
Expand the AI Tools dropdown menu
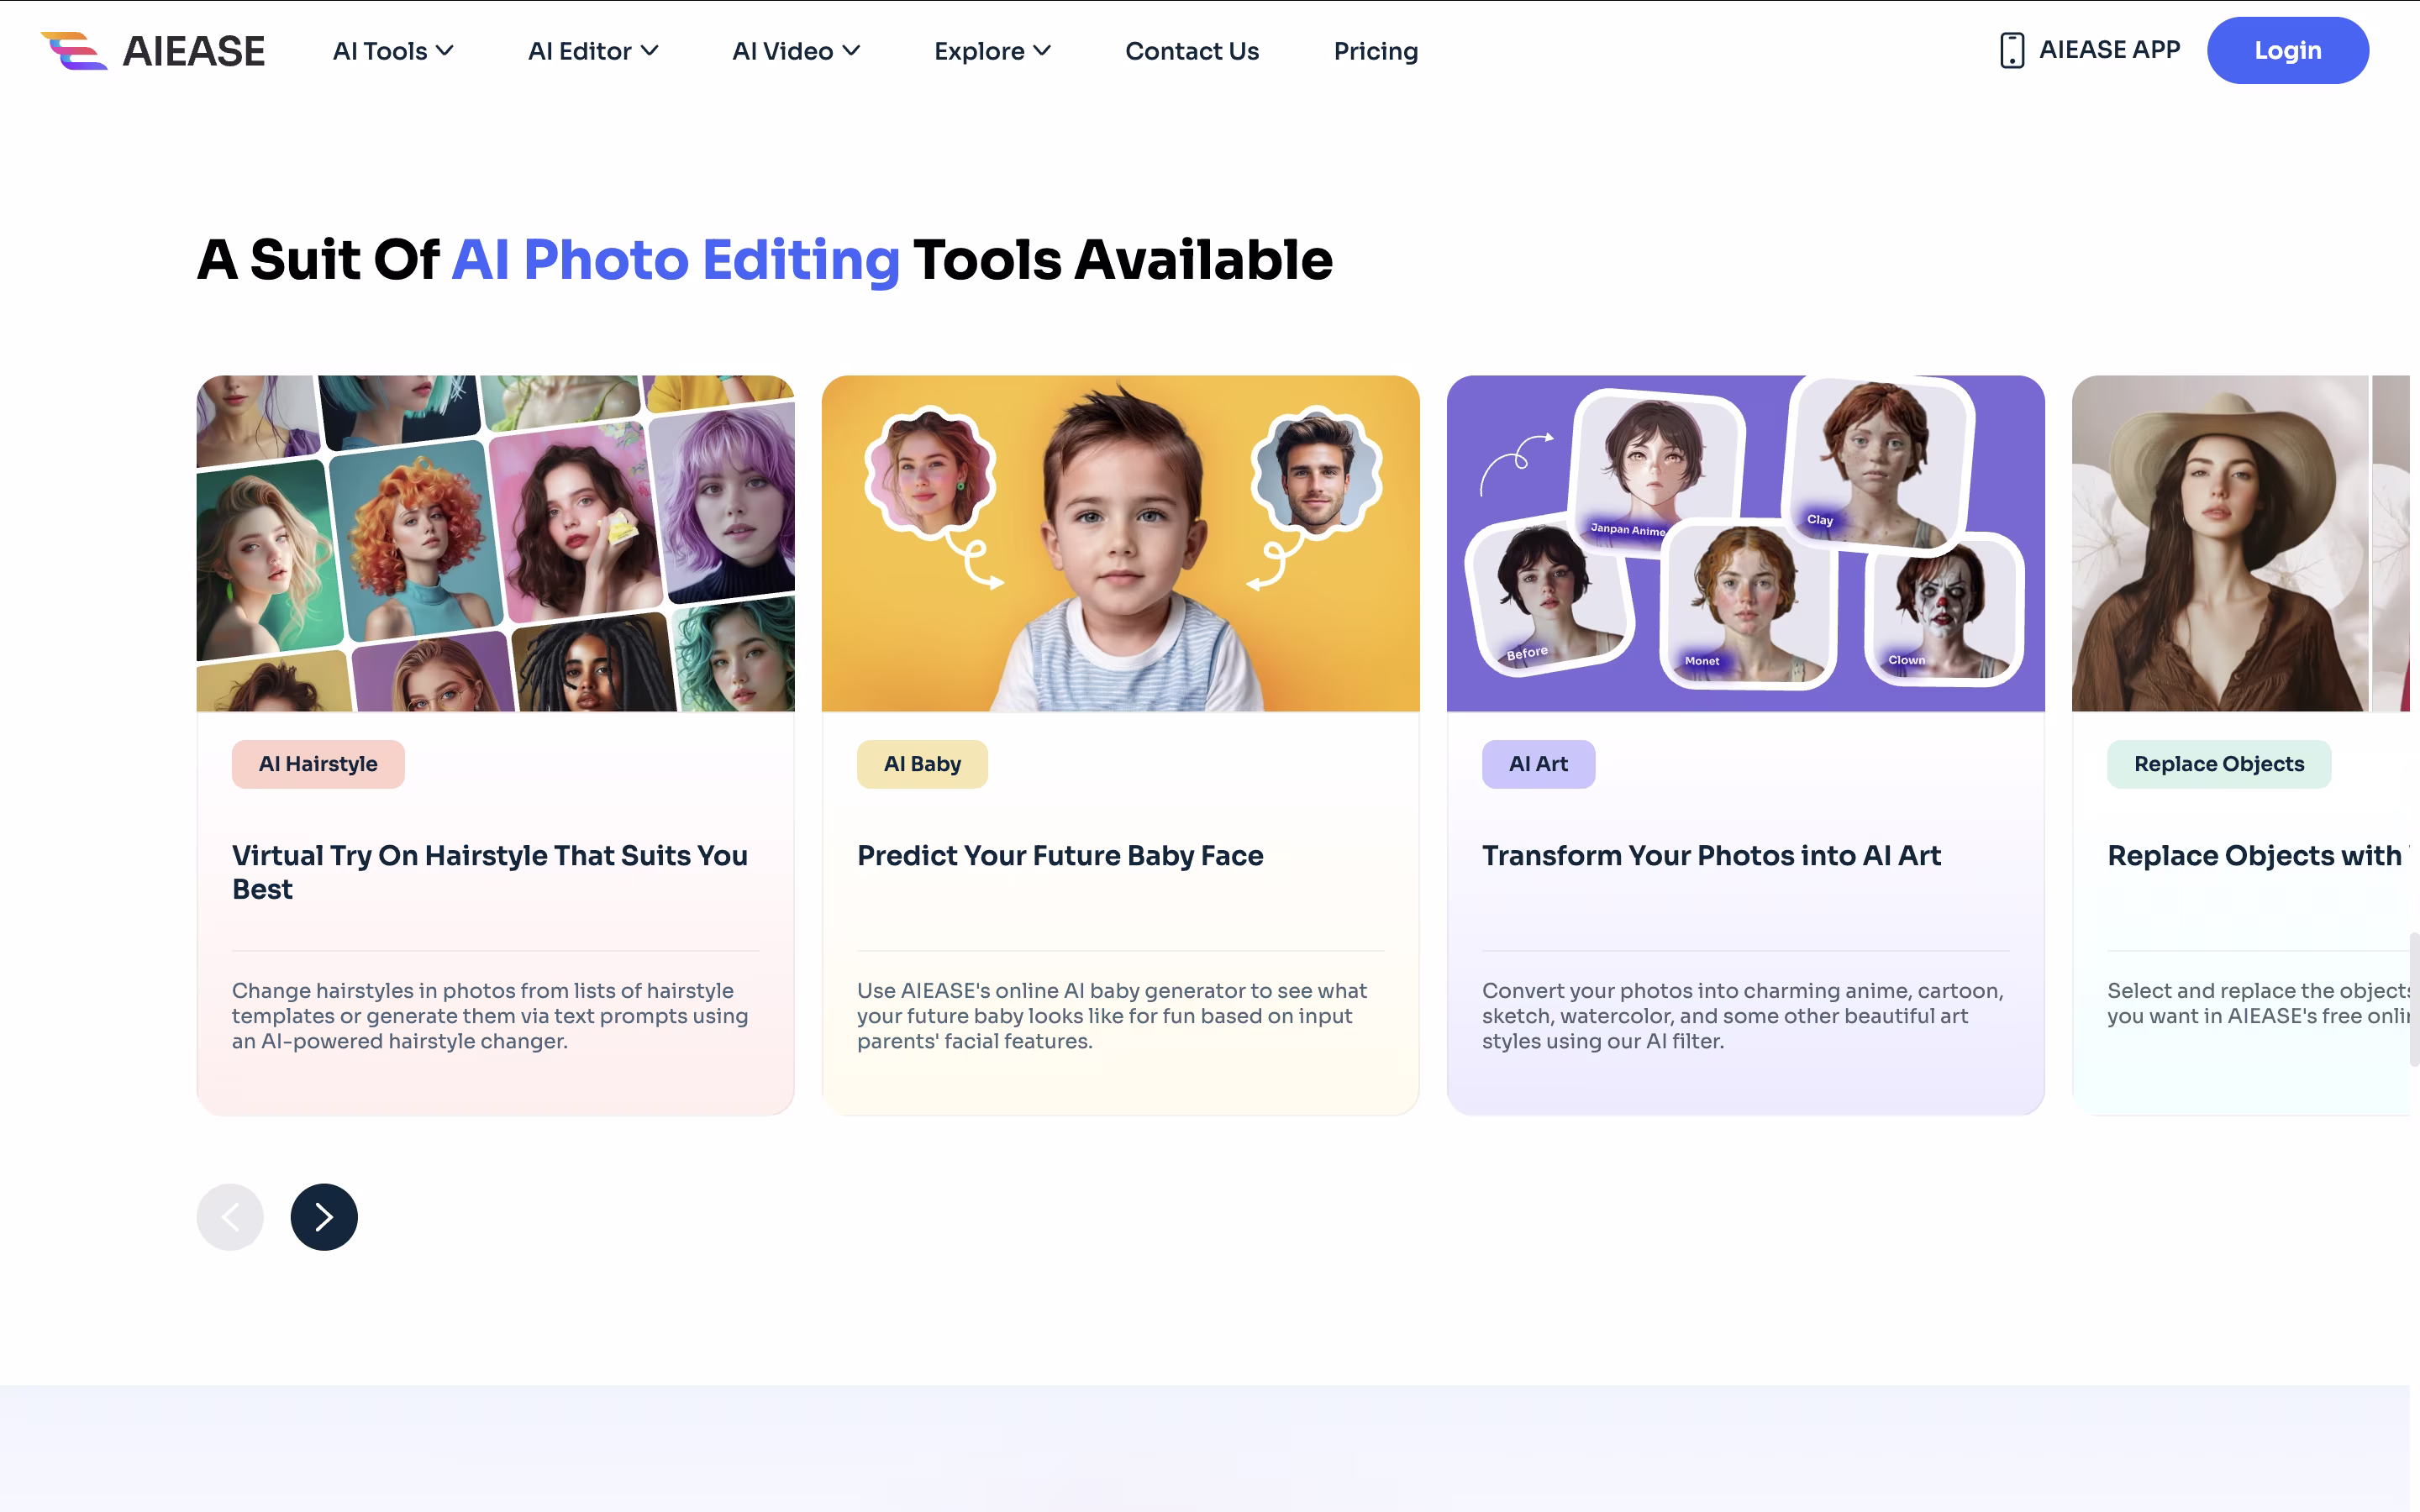point(393,51)
